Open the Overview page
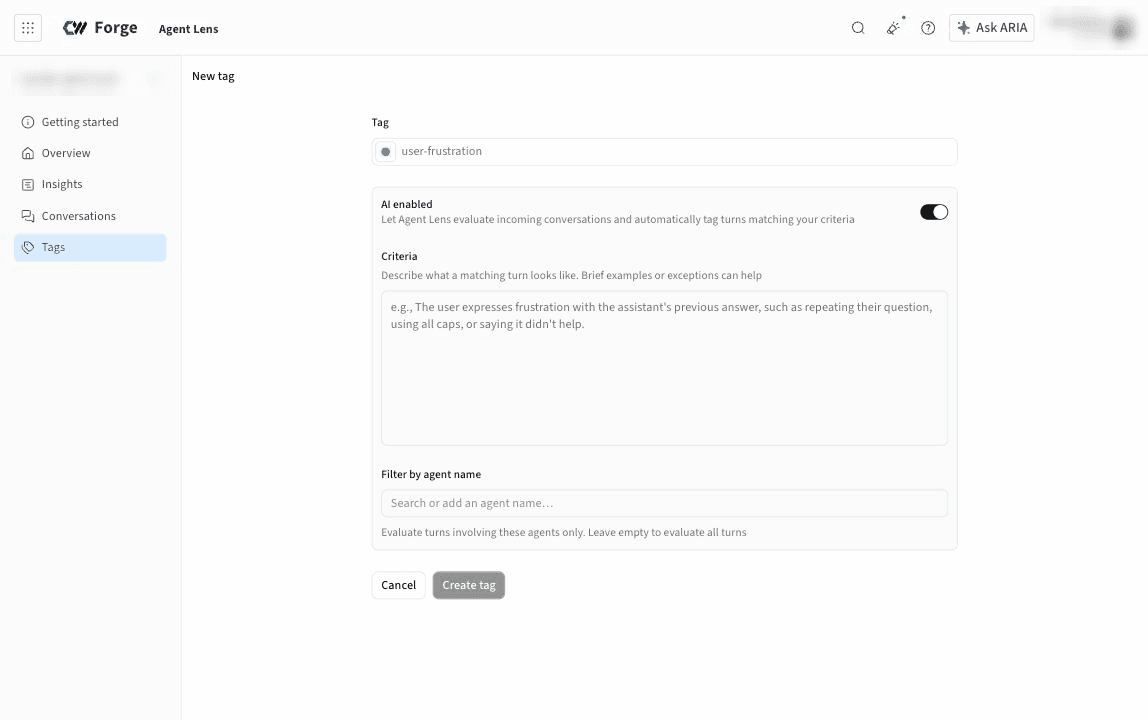The width and height of the screenshot is (1148, 720). point(90,153)
